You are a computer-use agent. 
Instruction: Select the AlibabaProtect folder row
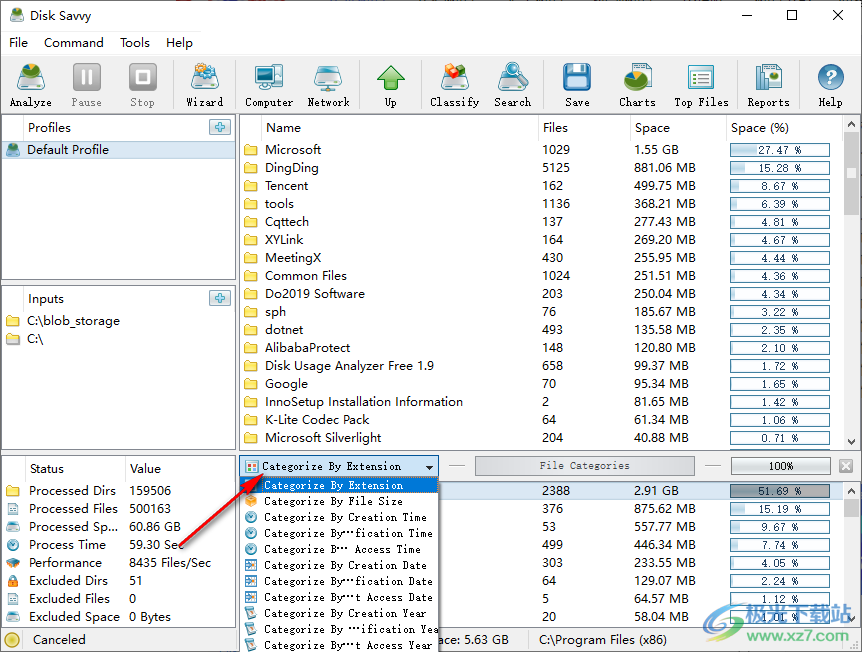pyautogui.click(x=541, y=347)
